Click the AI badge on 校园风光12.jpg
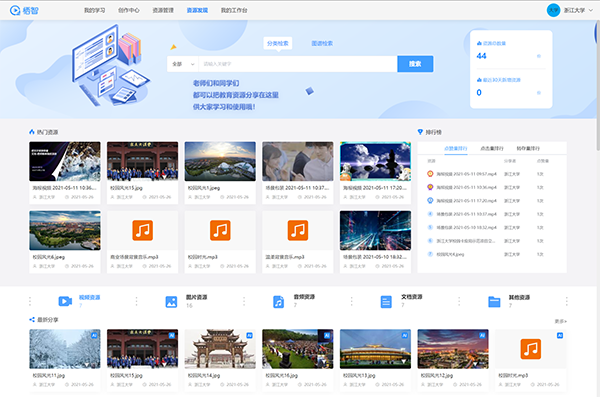Viewport: 600px width, 397px height. tap(483, 335)
